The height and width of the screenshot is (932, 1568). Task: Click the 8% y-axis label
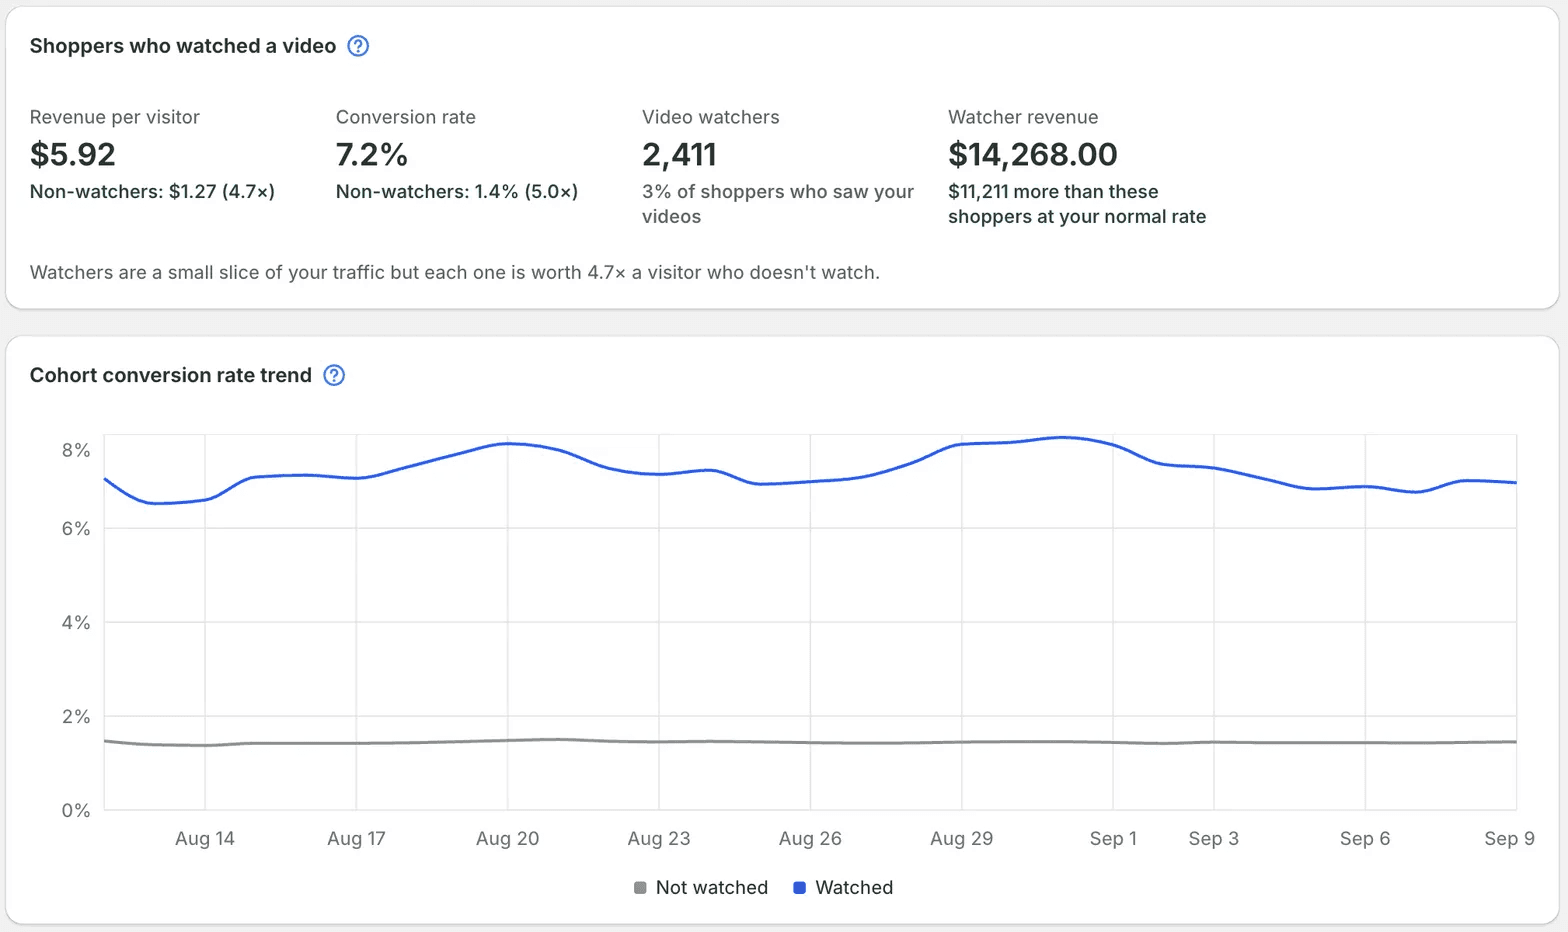tap(76, 450)
